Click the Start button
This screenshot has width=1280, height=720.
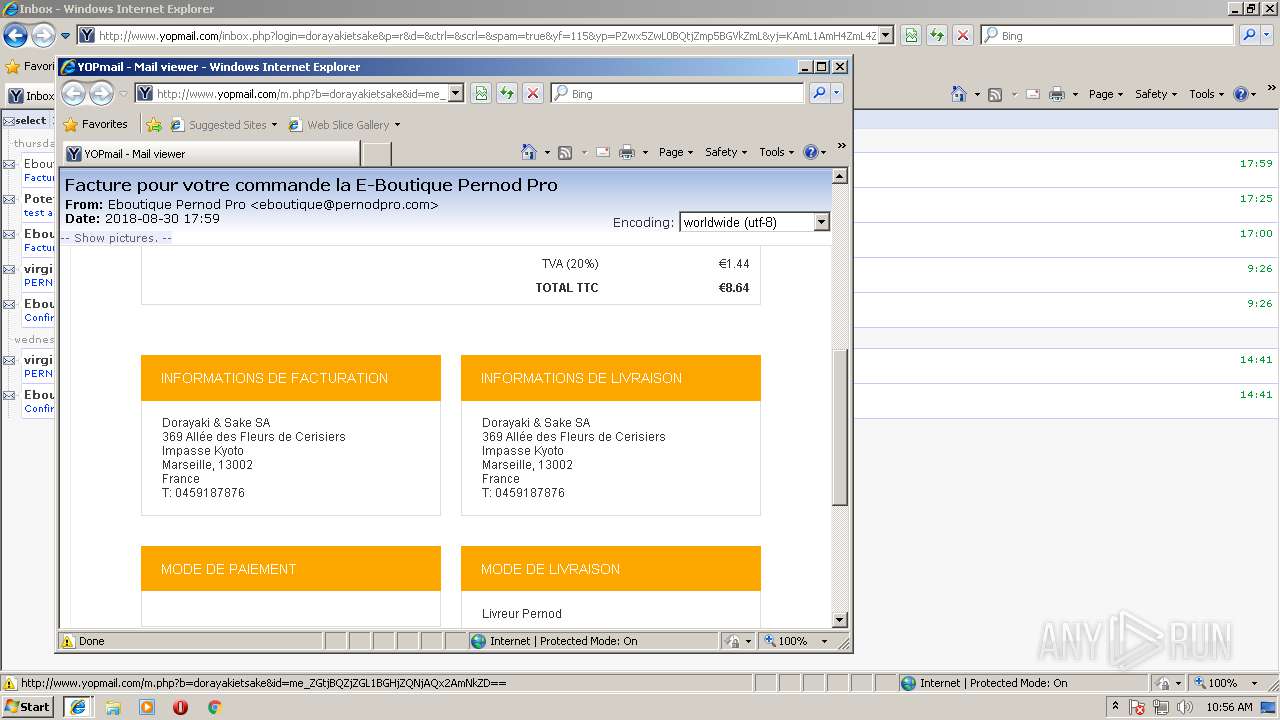(27, 707)
